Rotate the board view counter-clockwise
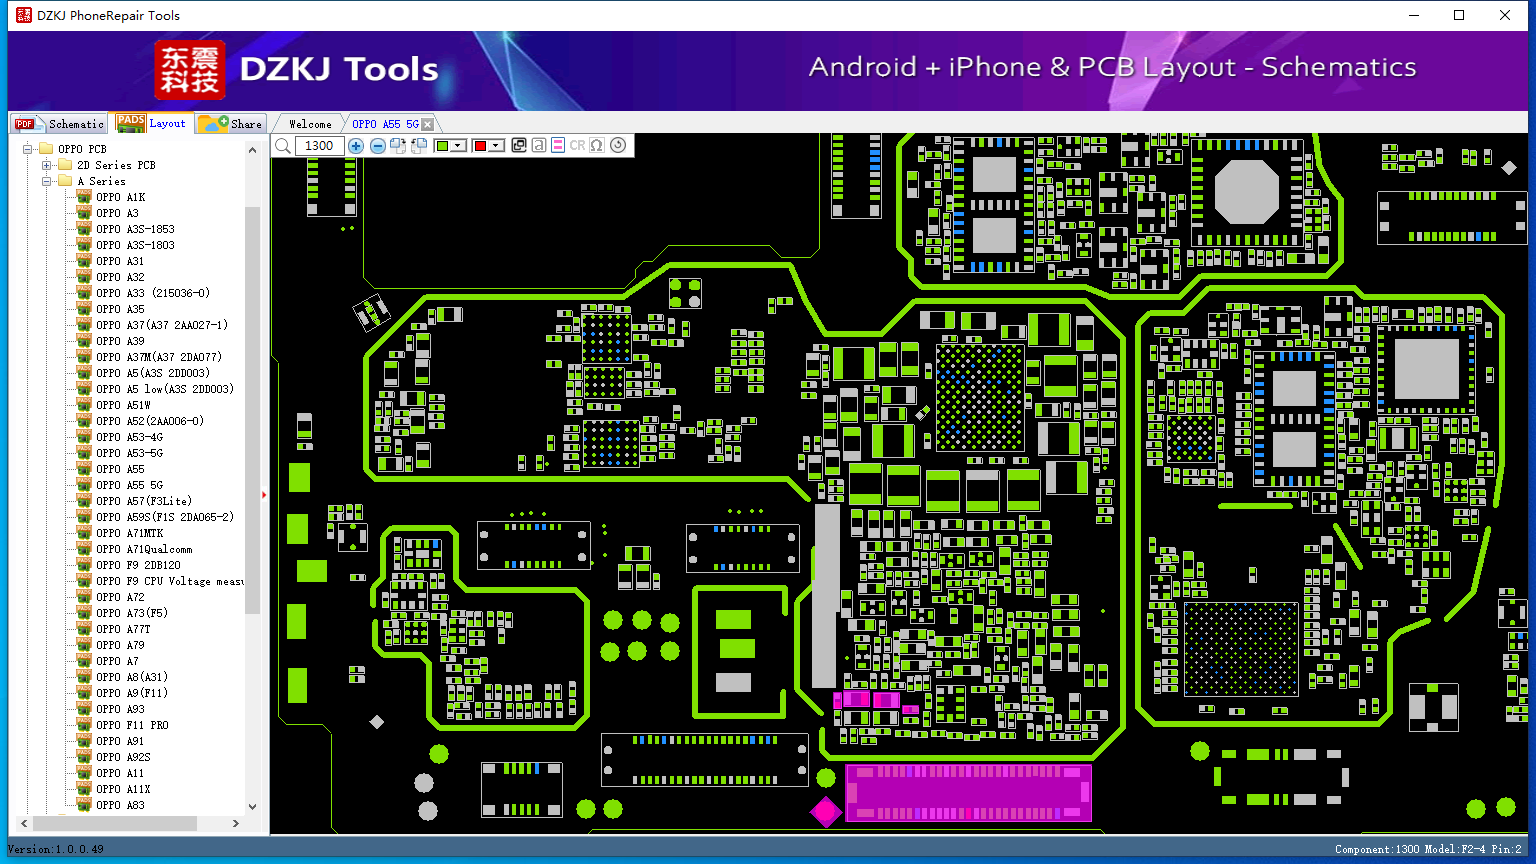The width and height of the screenshot is (1536, 864). [x=419, y=146]
